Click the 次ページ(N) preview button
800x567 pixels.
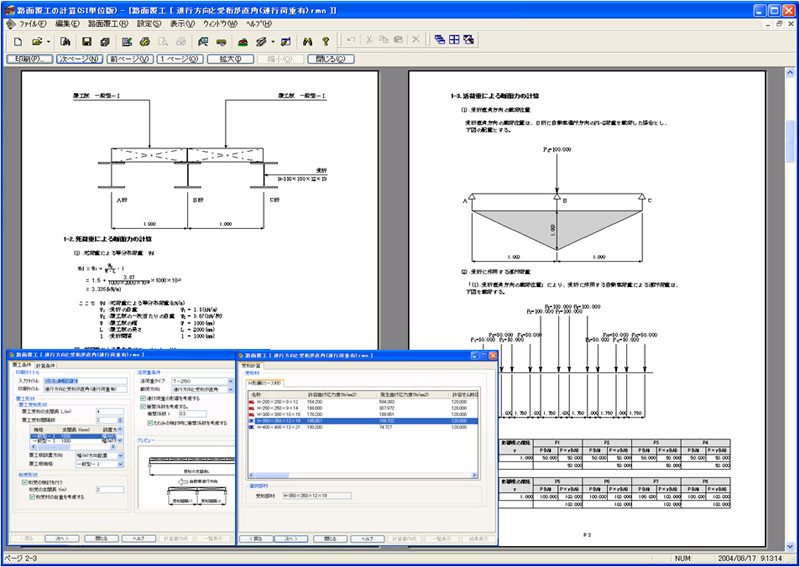coord(79,59)
